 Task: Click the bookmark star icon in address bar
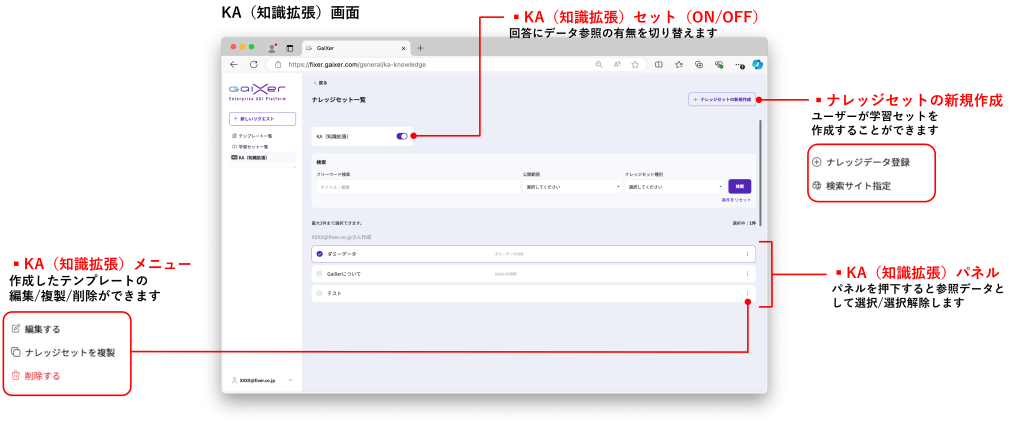pyautogui.click(x=635, y=64)
